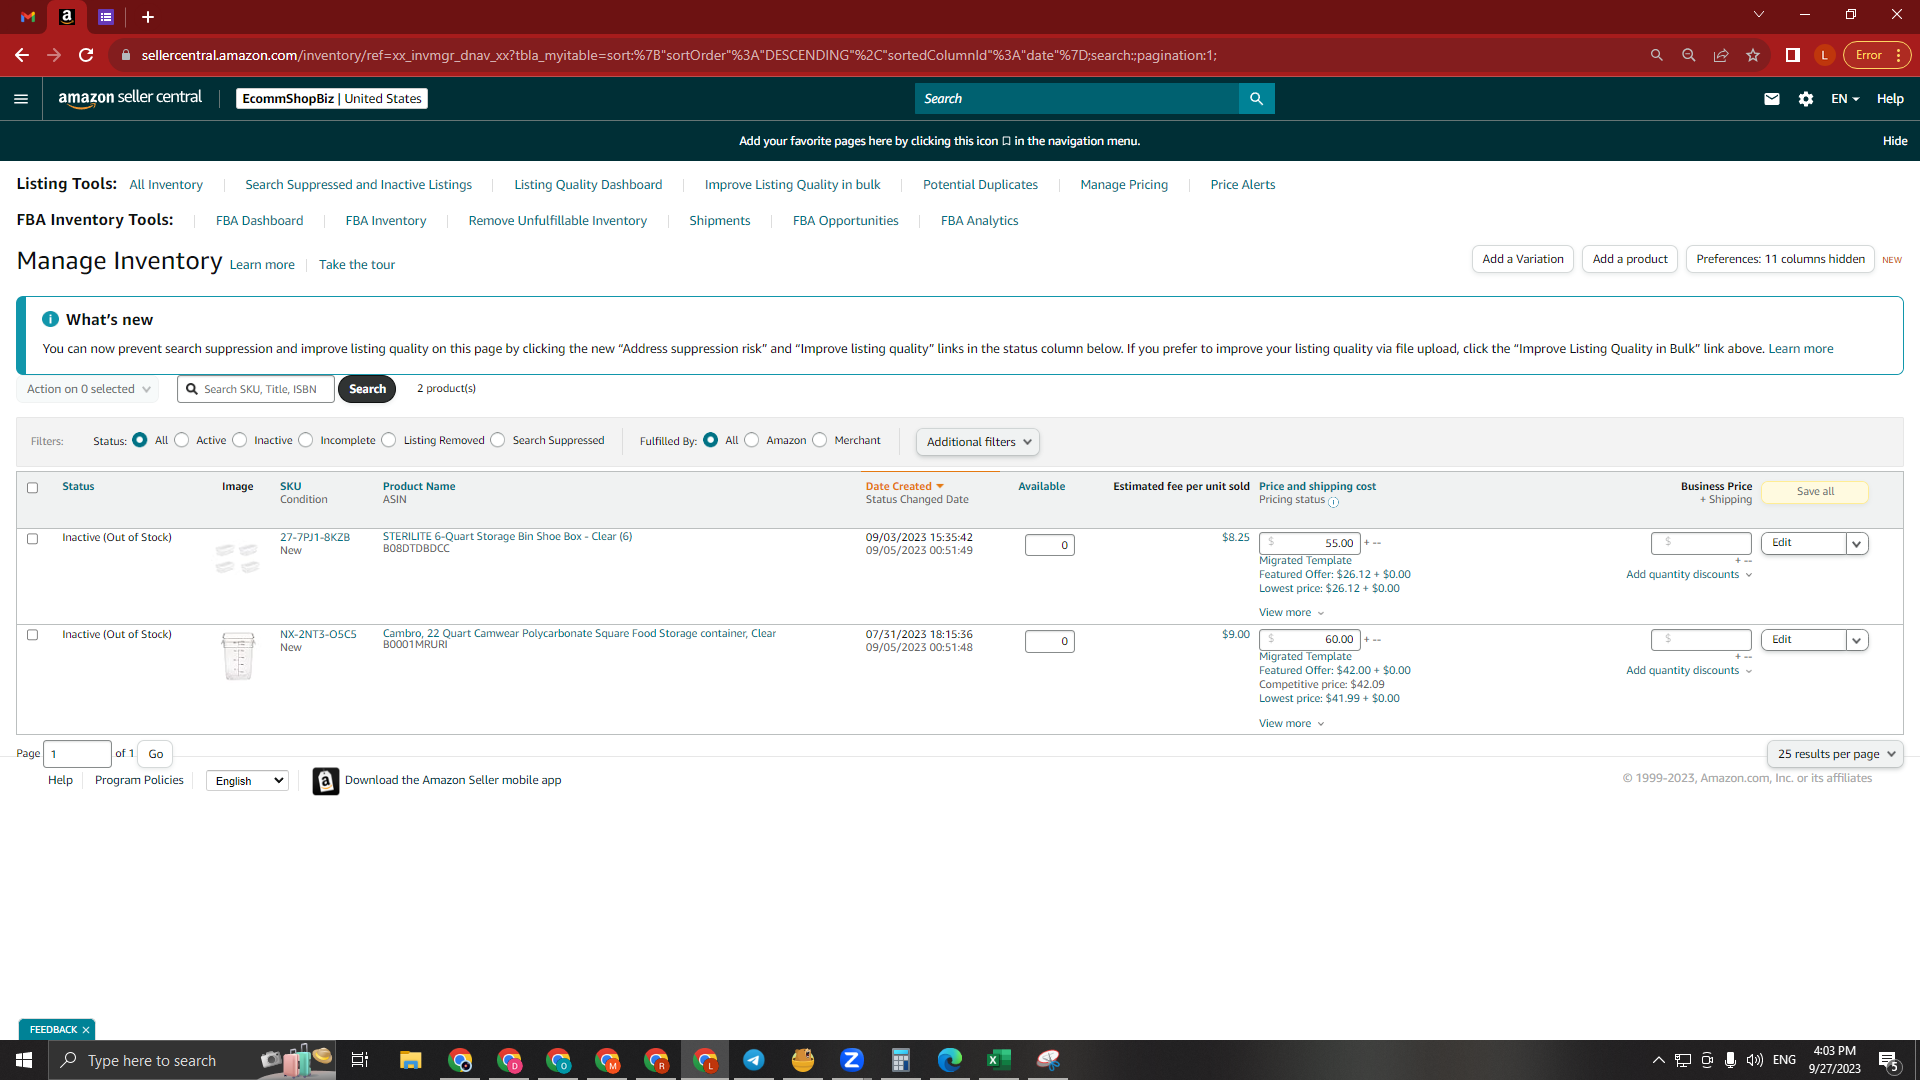Open Windows Start menu
1920x1080 pixels.
[x=24, y=1060]
